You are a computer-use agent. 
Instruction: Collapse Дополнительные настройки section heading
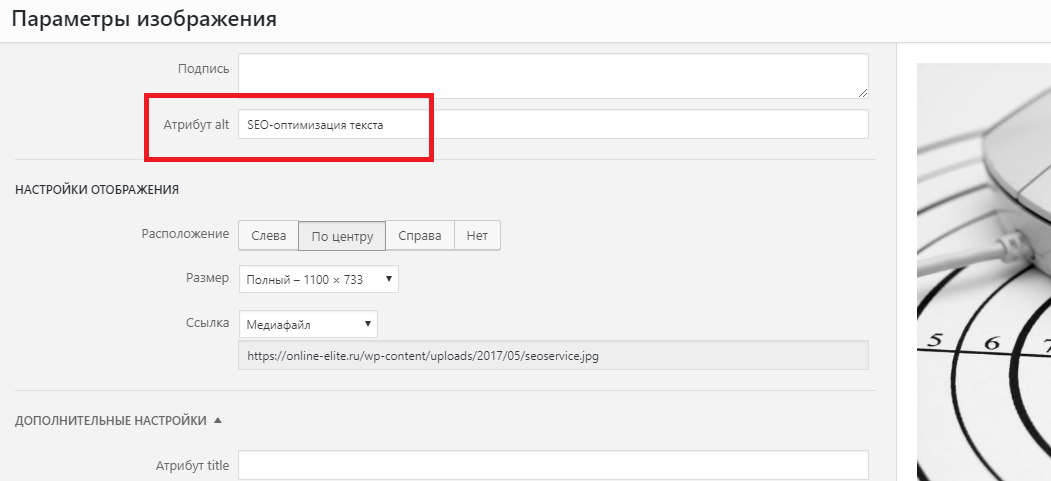[110, 421]
